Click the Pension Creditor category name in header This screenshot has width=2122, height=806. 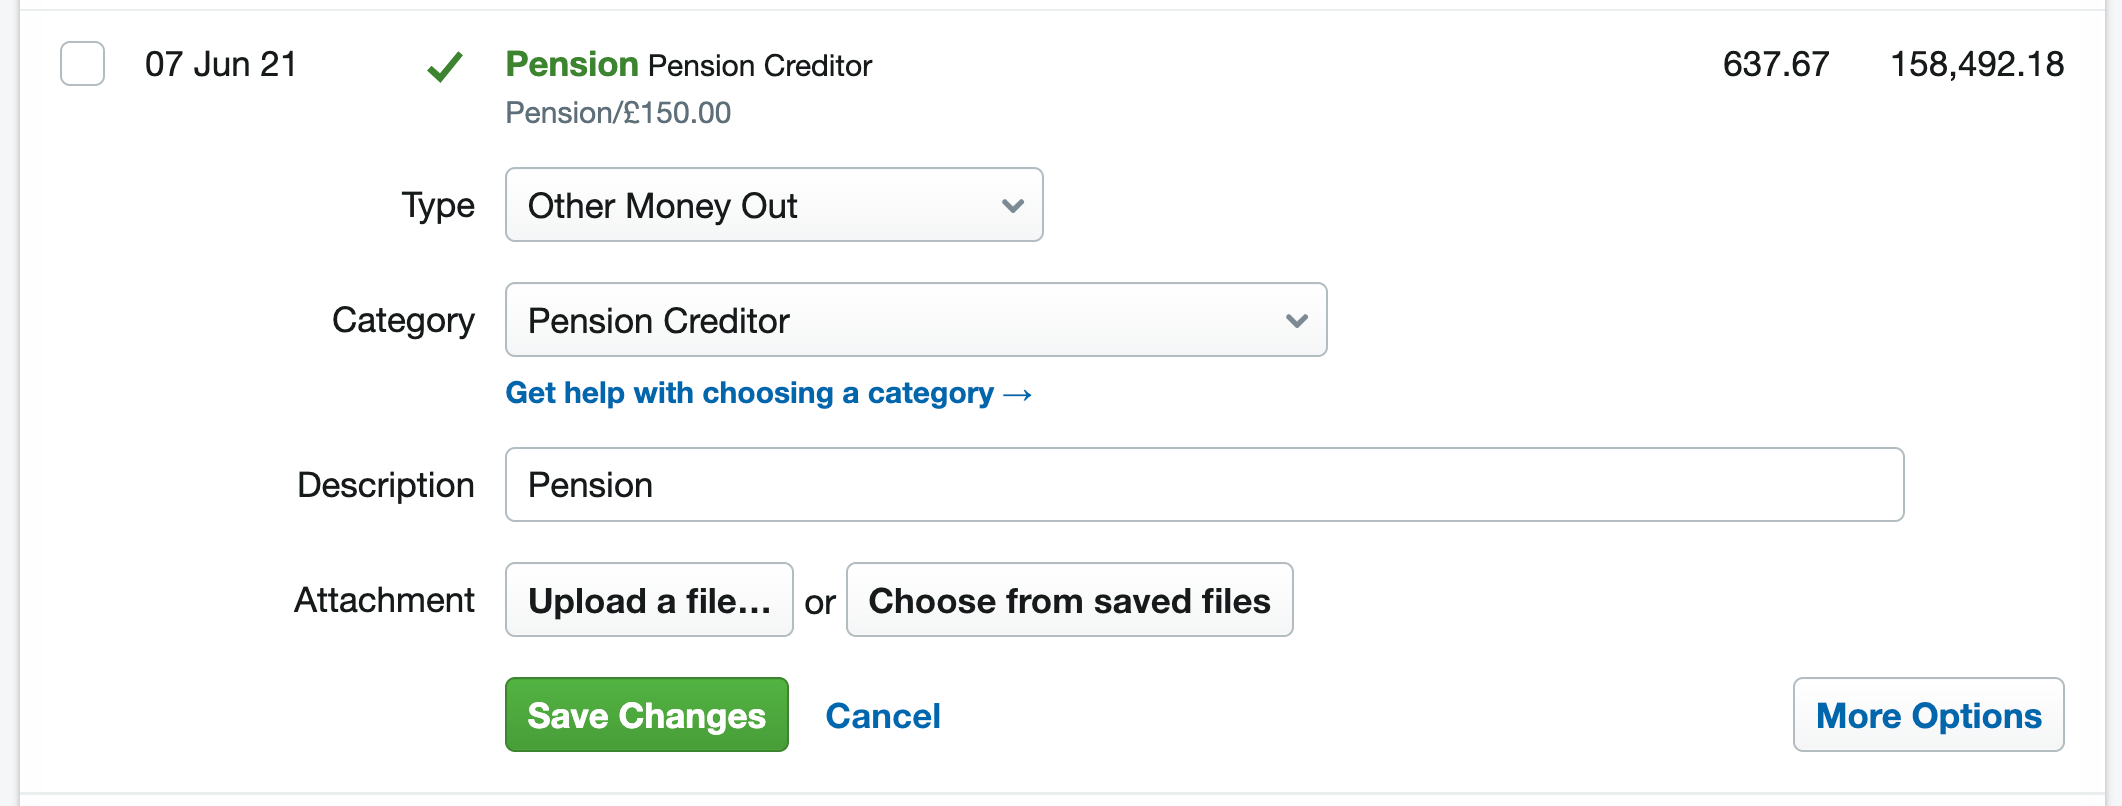760,65
